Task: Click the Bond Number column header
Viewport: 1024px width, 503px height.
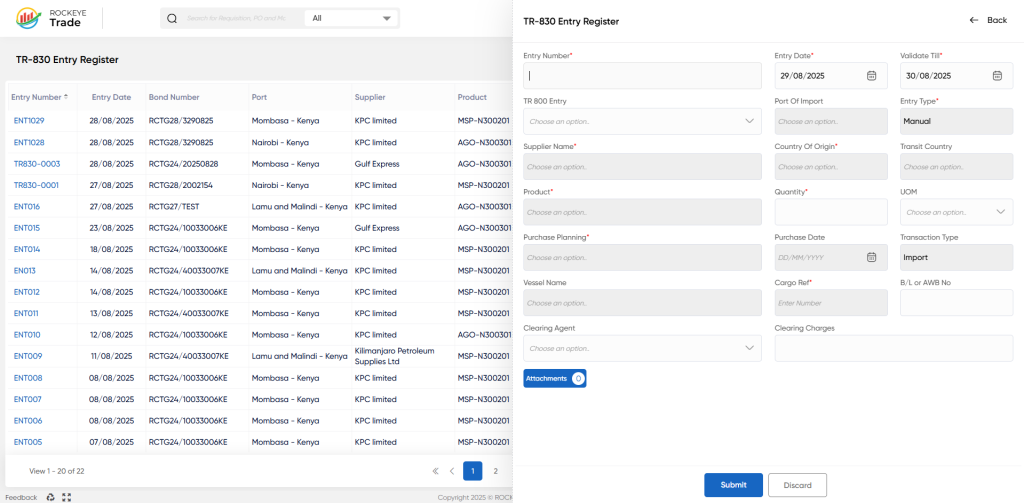Action: (174, 97)
